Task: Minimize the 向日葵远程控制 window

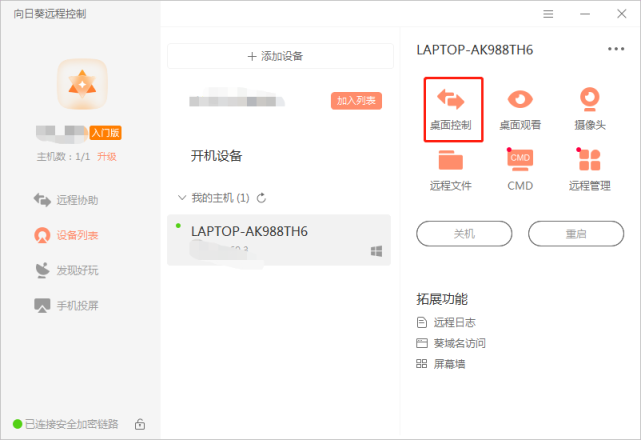Action: point(585,14)
